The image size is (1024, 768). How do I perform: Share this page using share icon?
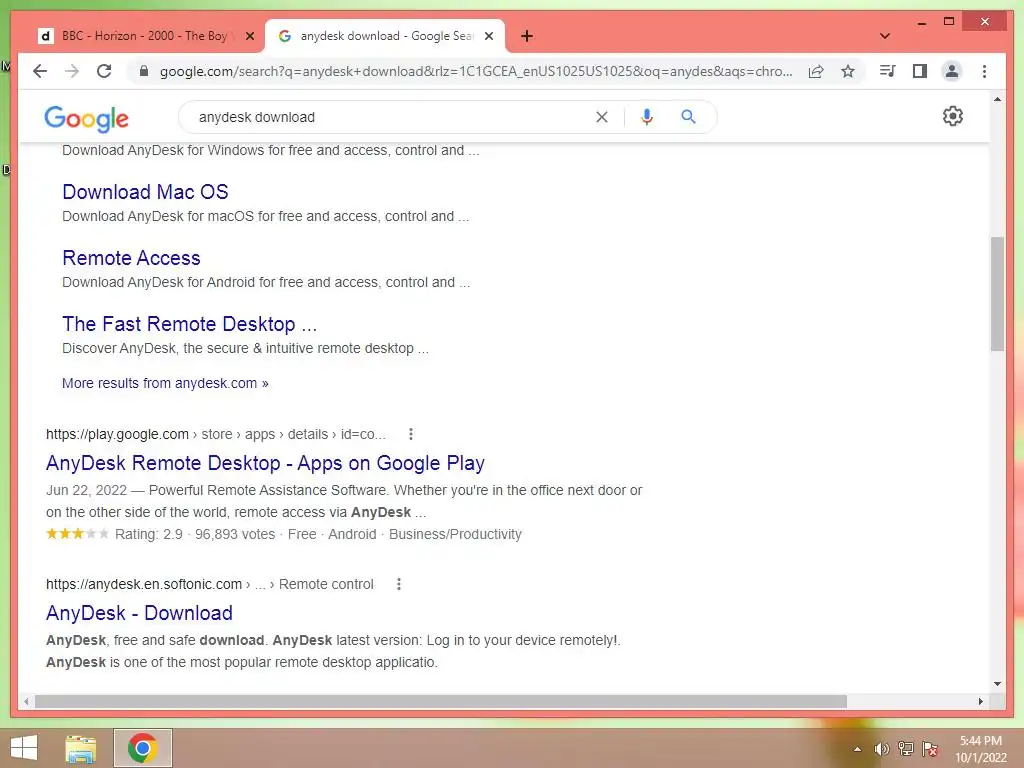(x=816, y=71)
